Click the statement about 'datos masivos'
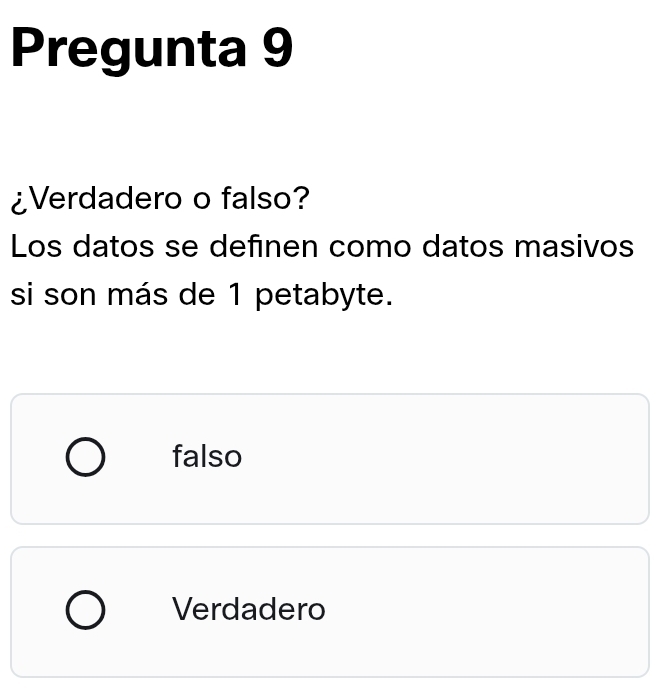The height and width of the screenshot is (691, 664). (x=322, y=270)
